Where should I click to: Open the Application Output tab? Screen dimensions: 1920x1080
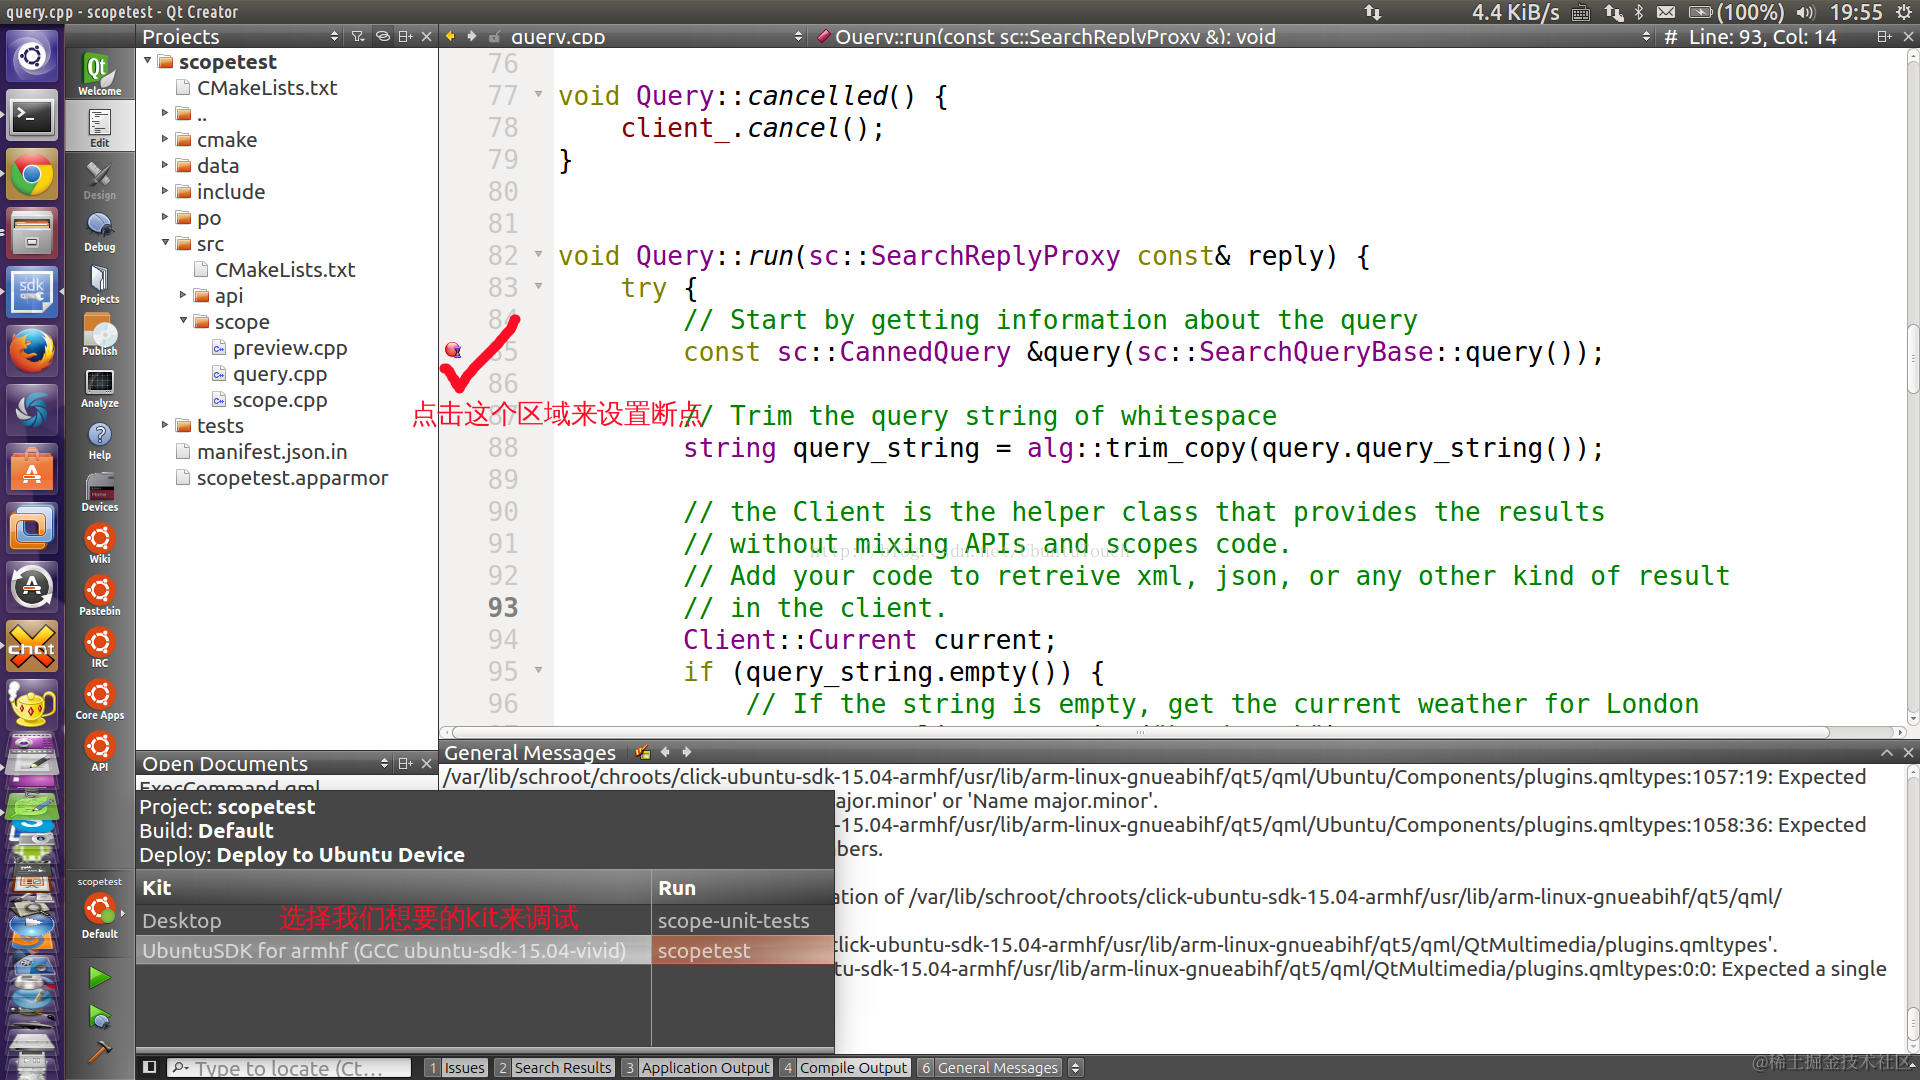pos(697,1067)
